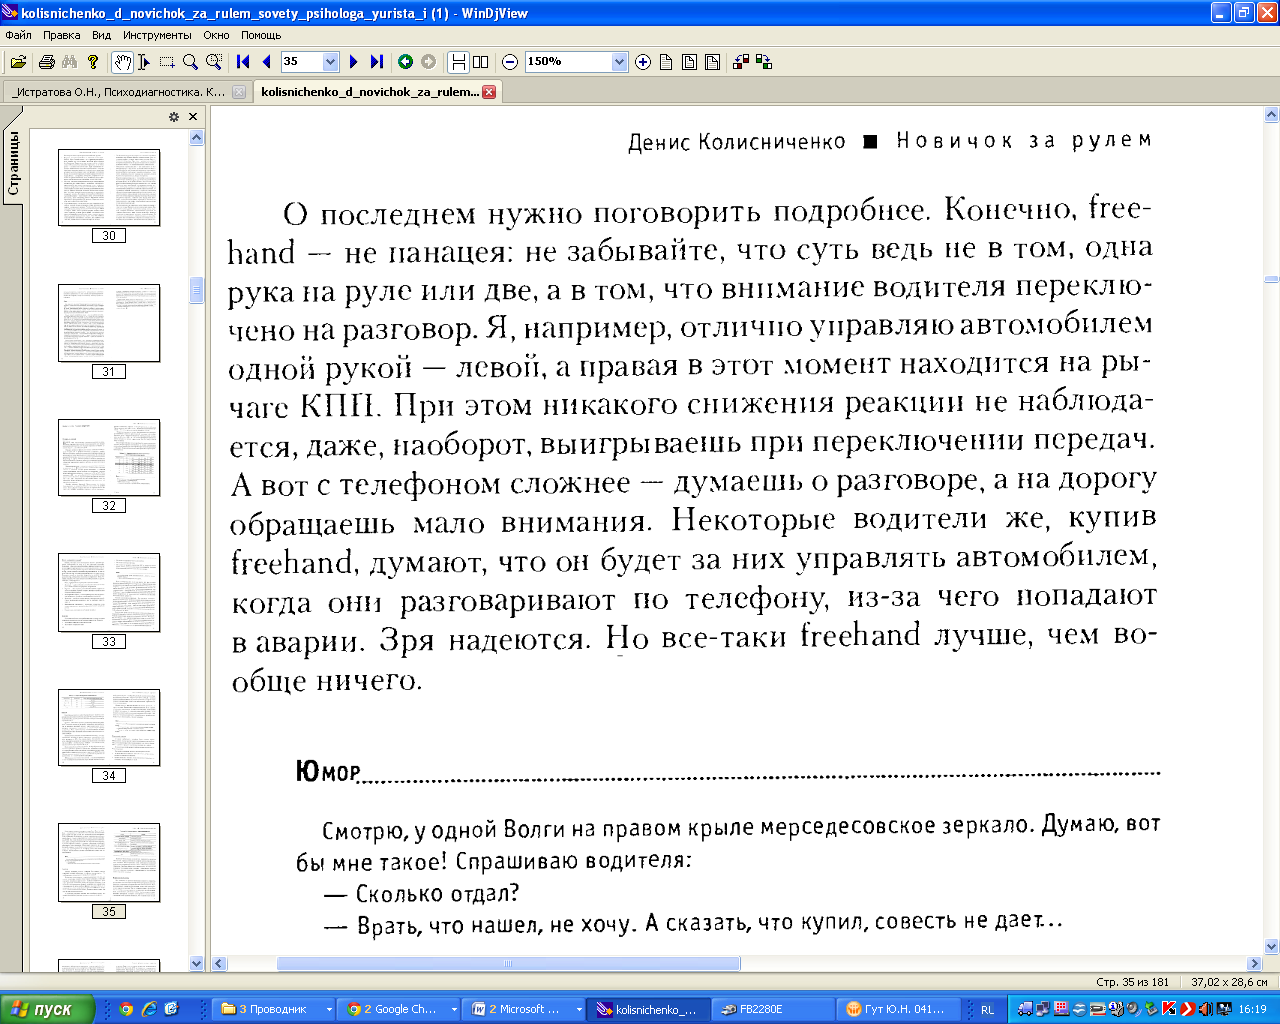Image resolution: width=1280 pixels, height=1024 pixels.
Task: Click the thumbnails panel scrollbar thumb
Action: coord(196,290)
